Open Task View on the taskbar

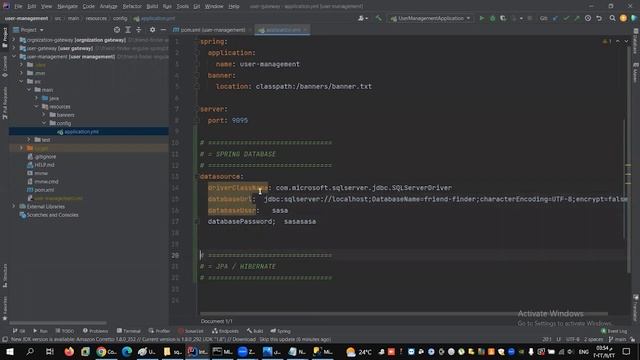(50, 351)
